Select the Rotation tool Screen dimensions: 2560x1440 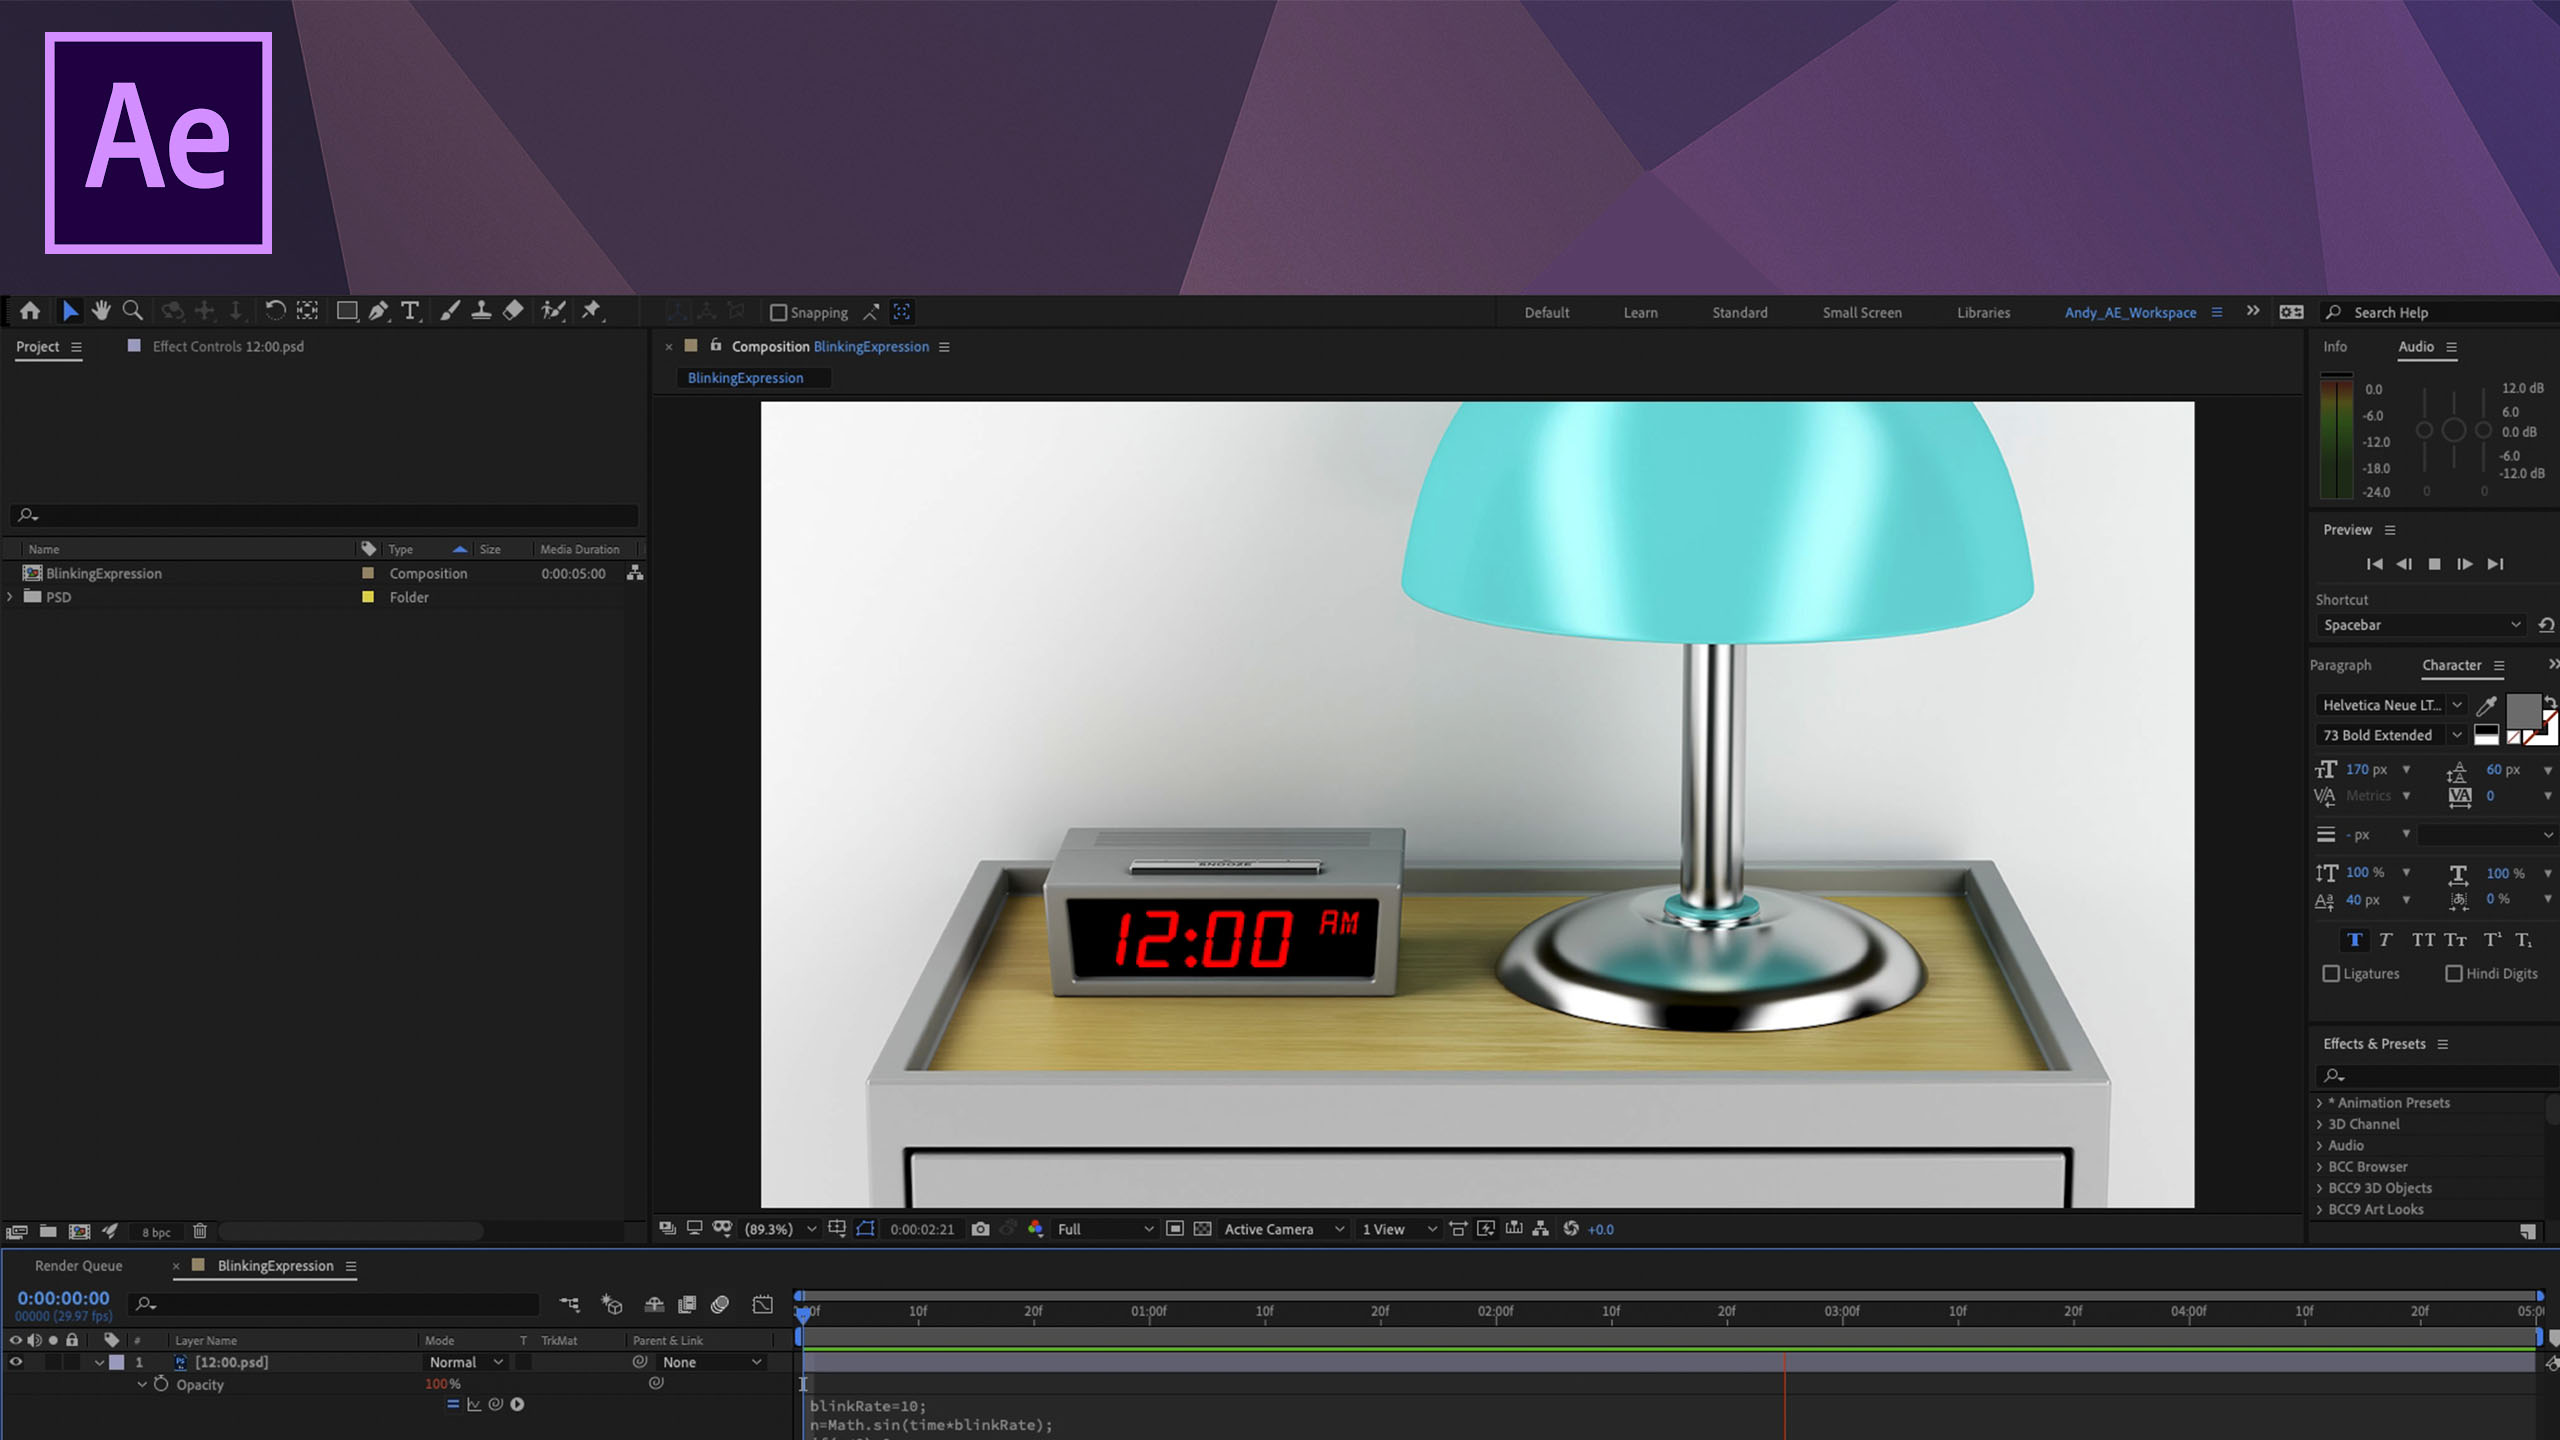[275, 311]
